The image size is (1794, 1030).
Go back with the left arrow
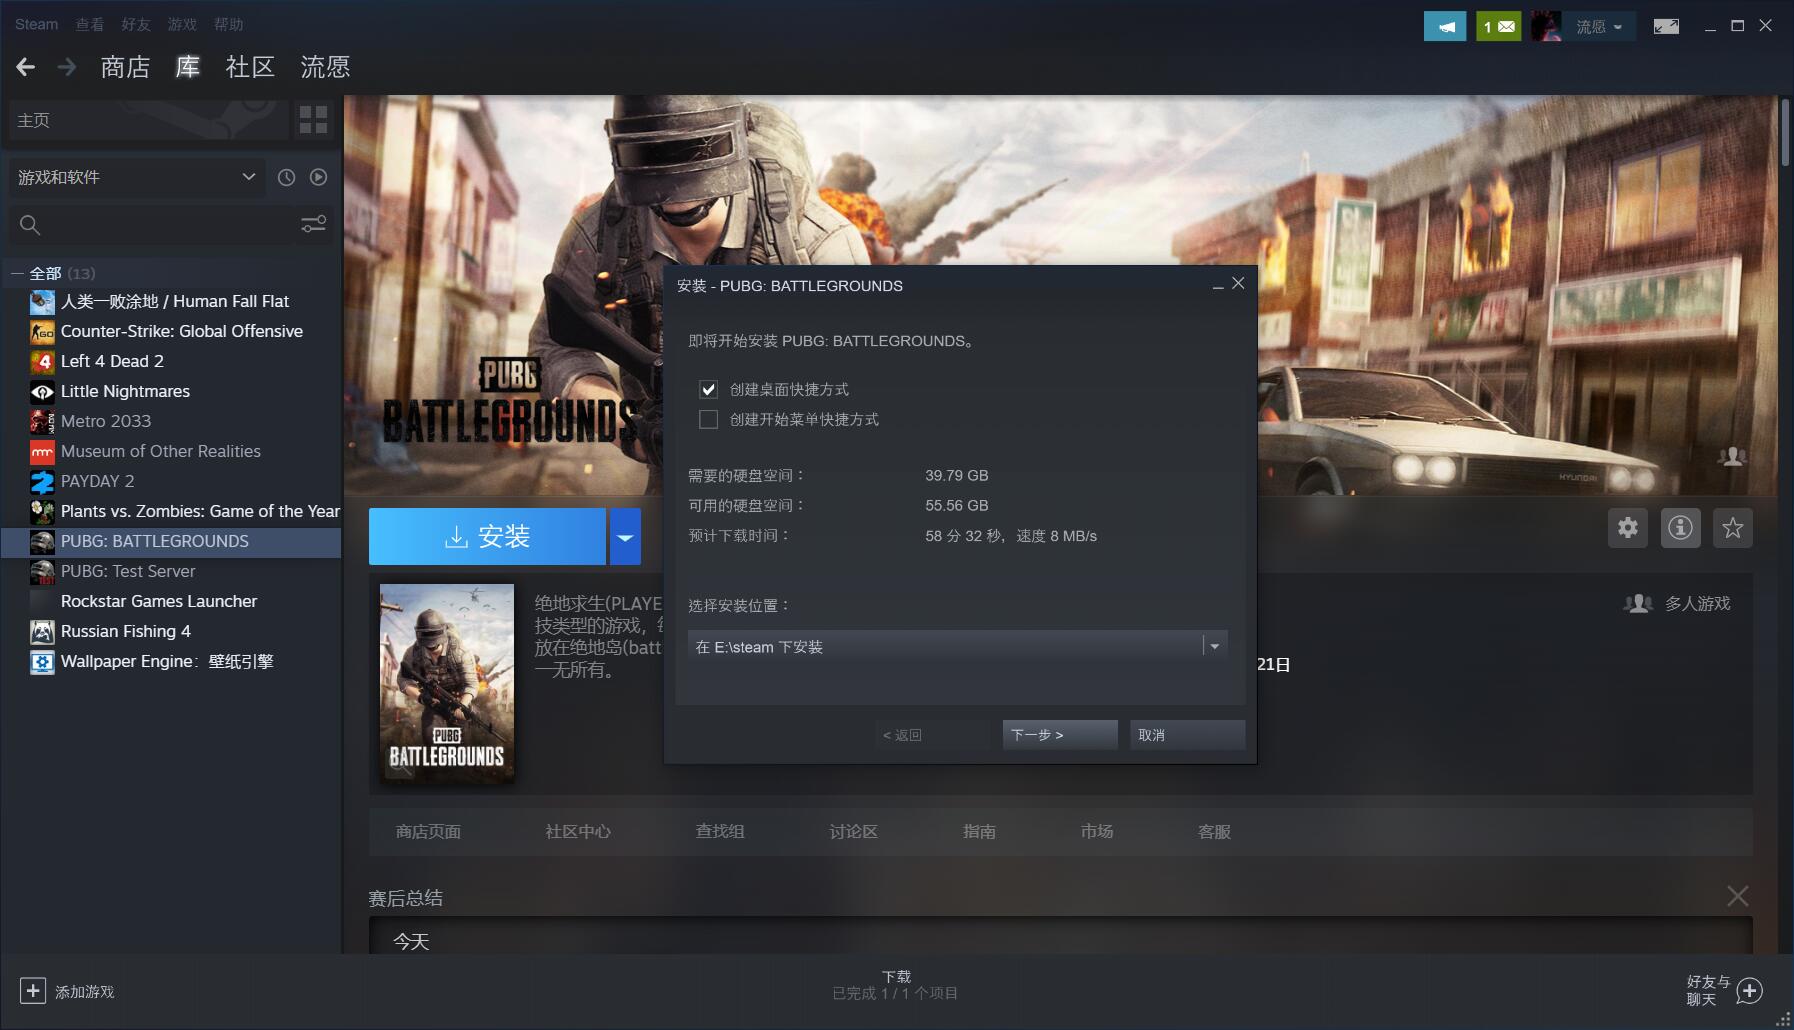26,67
